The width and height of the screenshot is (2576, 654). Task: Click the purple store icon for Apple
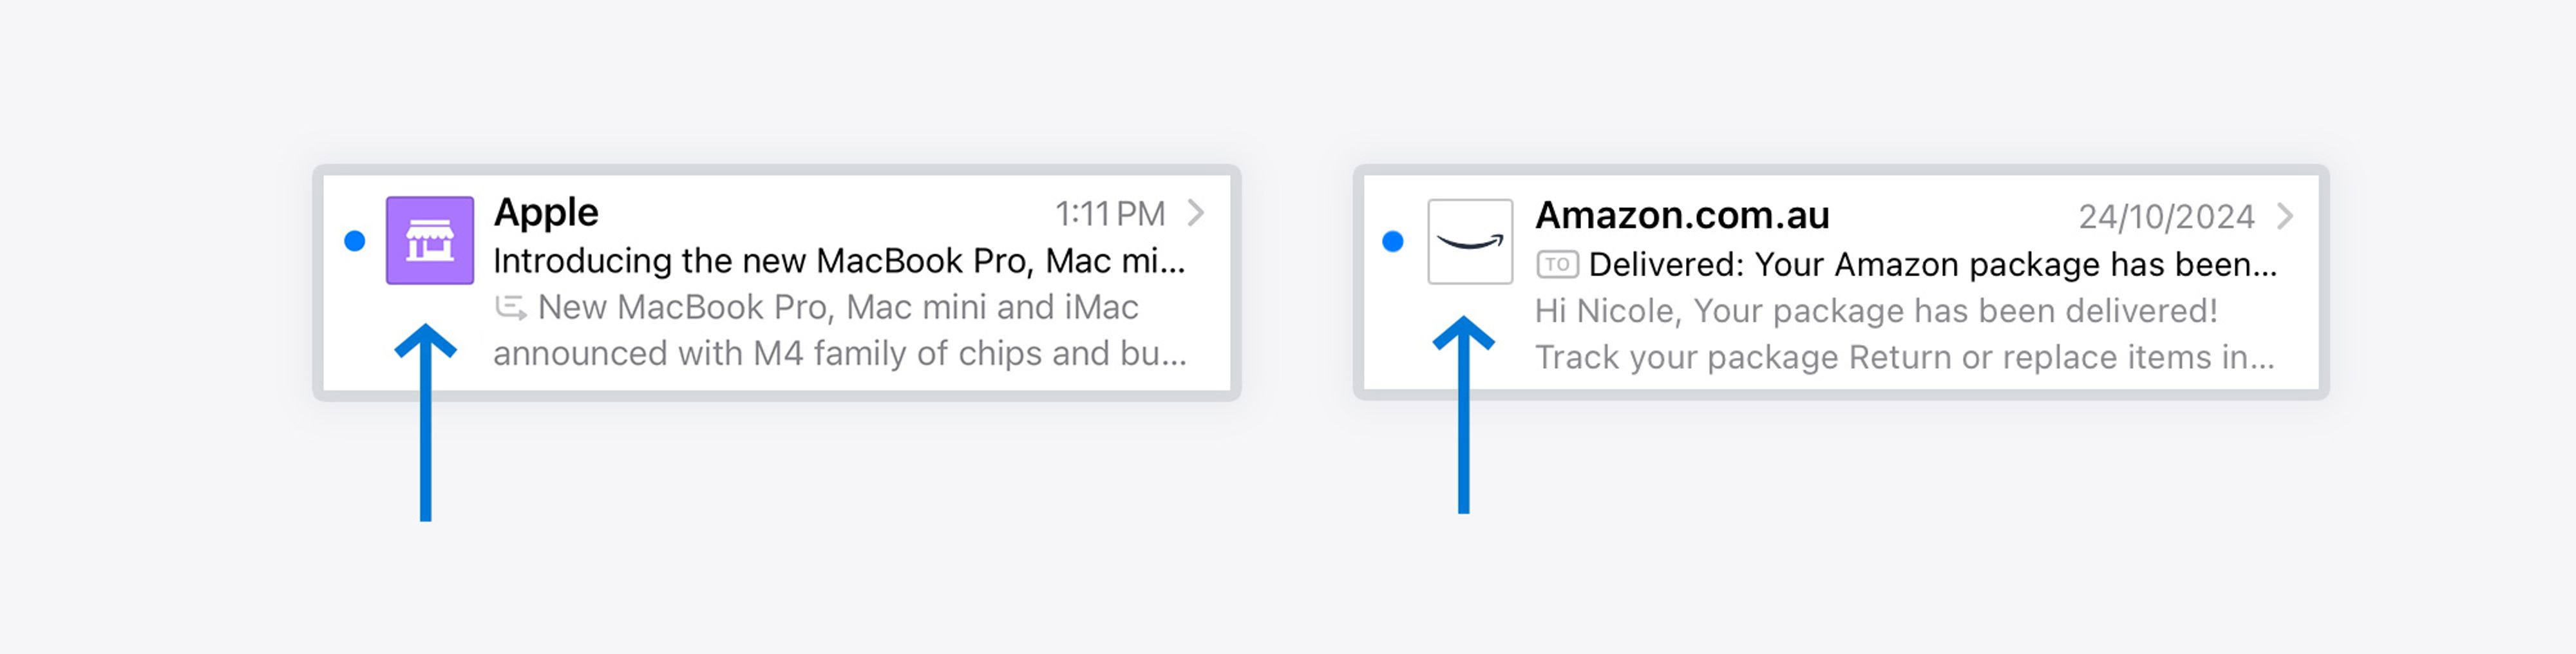[430, 240]
